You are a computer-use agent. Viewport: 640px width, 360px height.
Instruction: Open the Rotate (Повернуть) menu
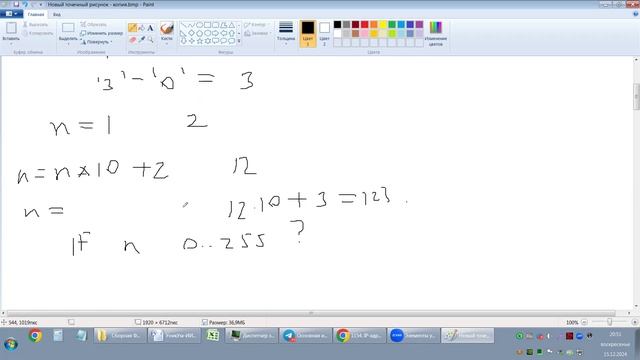96,42
